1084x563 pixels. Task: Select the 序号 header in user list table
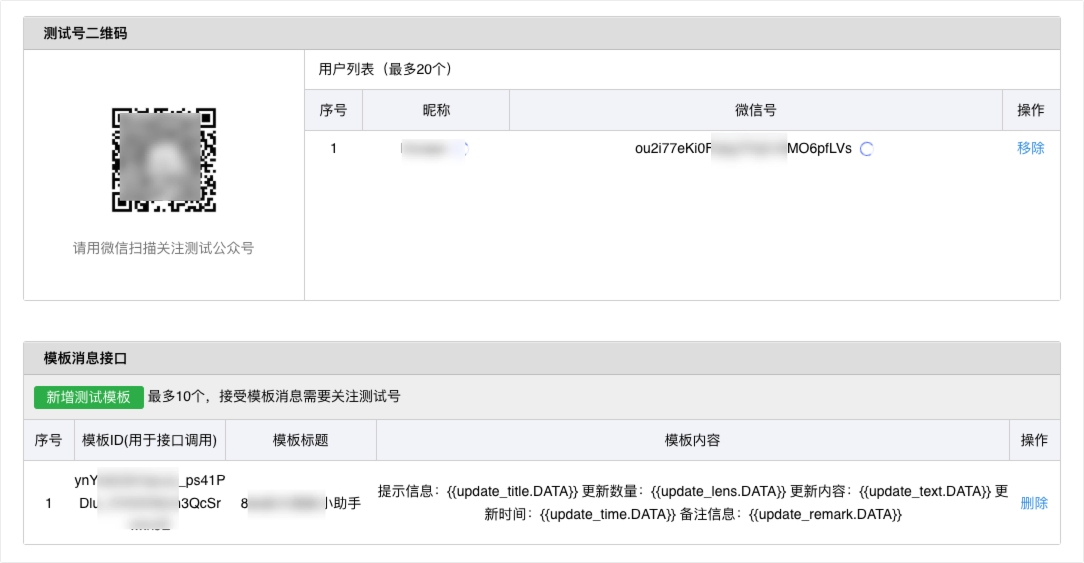[333, 110]
